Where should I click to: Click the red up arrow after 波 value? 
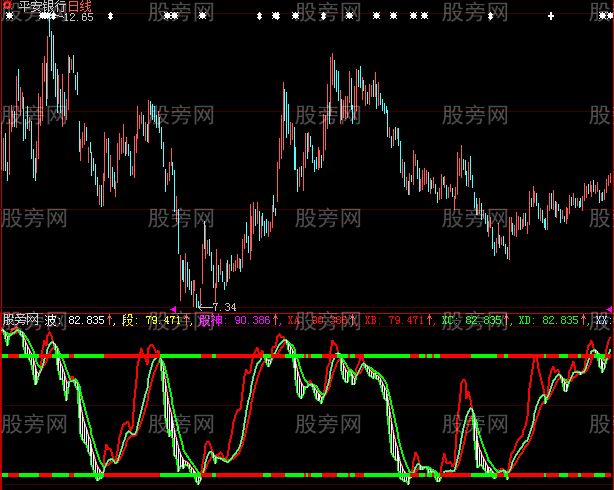[111, 321]
